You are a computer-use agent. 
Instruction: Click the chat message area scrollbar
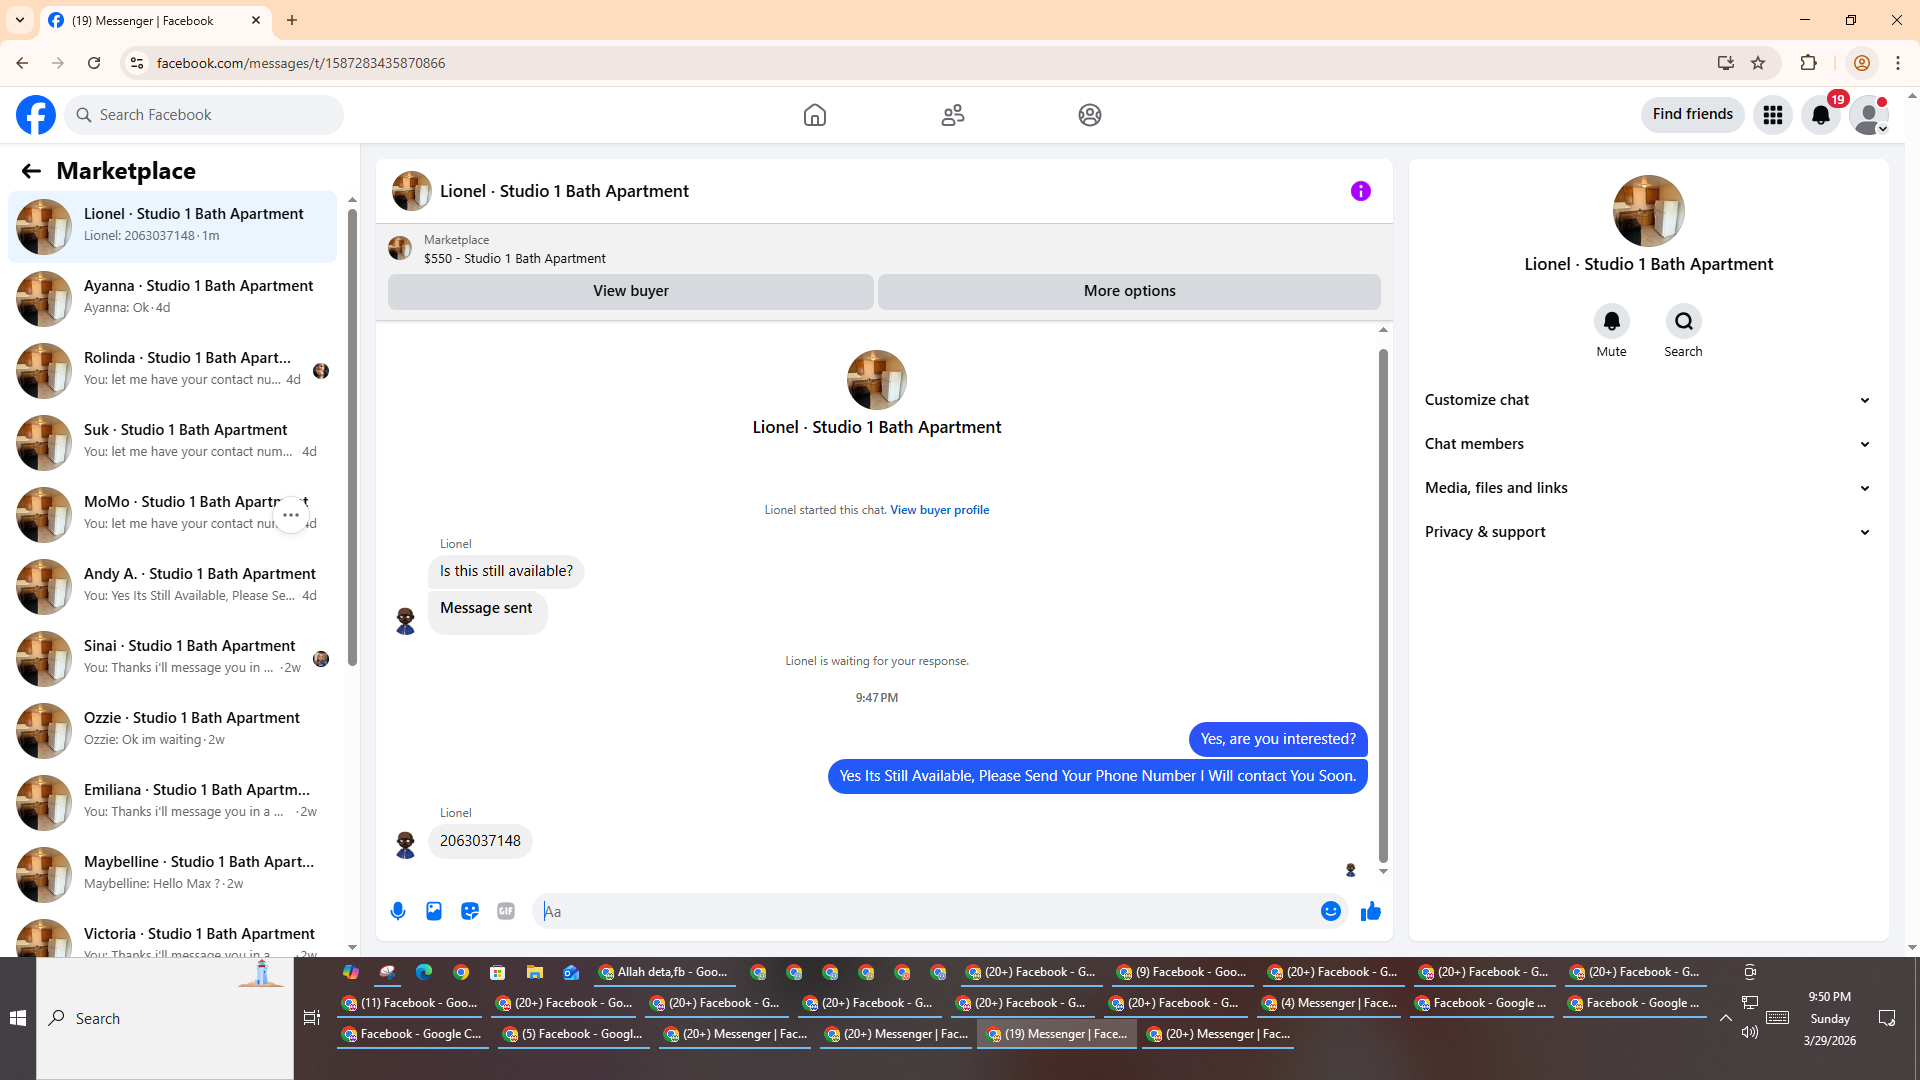[x=1383, y=605]
